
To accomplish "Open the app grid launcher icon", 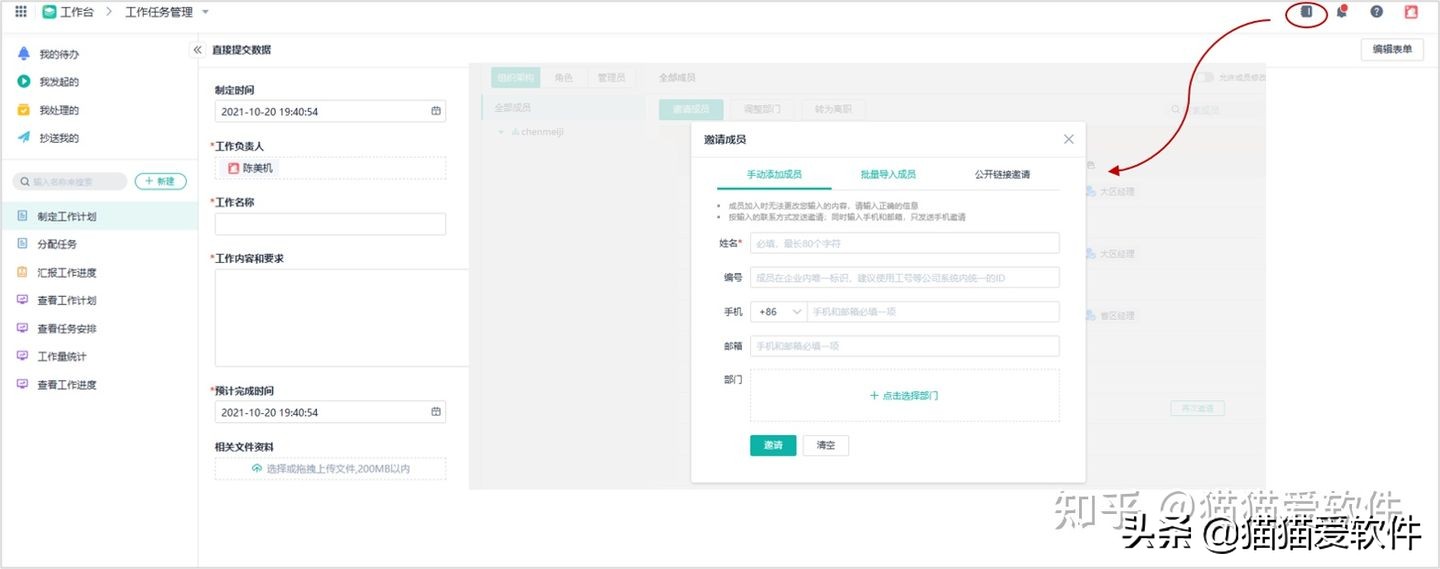I will pyautogui.click(x=21, y=12).
